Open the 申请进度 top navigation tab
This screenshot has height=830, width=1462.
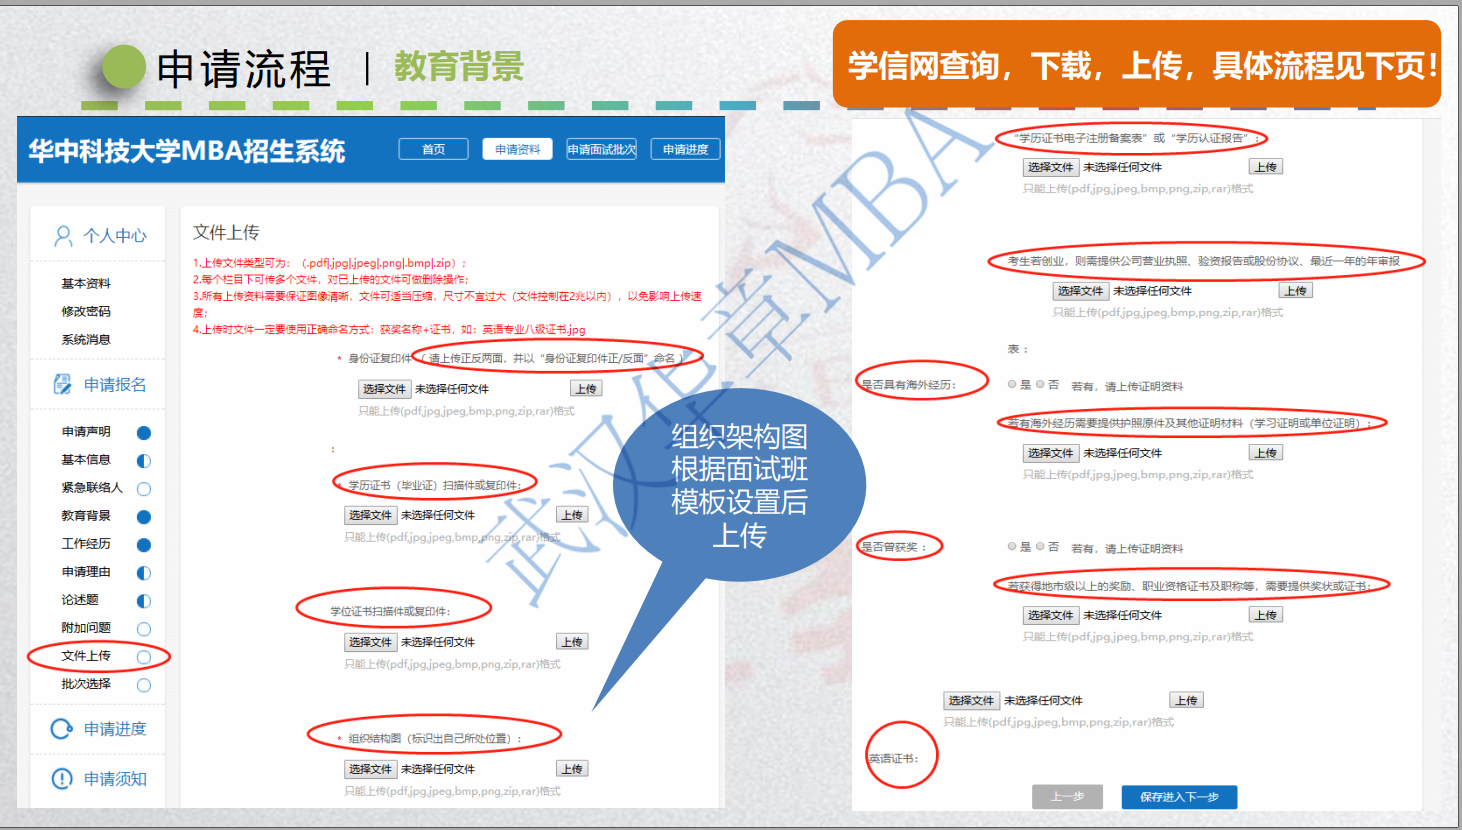[685, 149]
